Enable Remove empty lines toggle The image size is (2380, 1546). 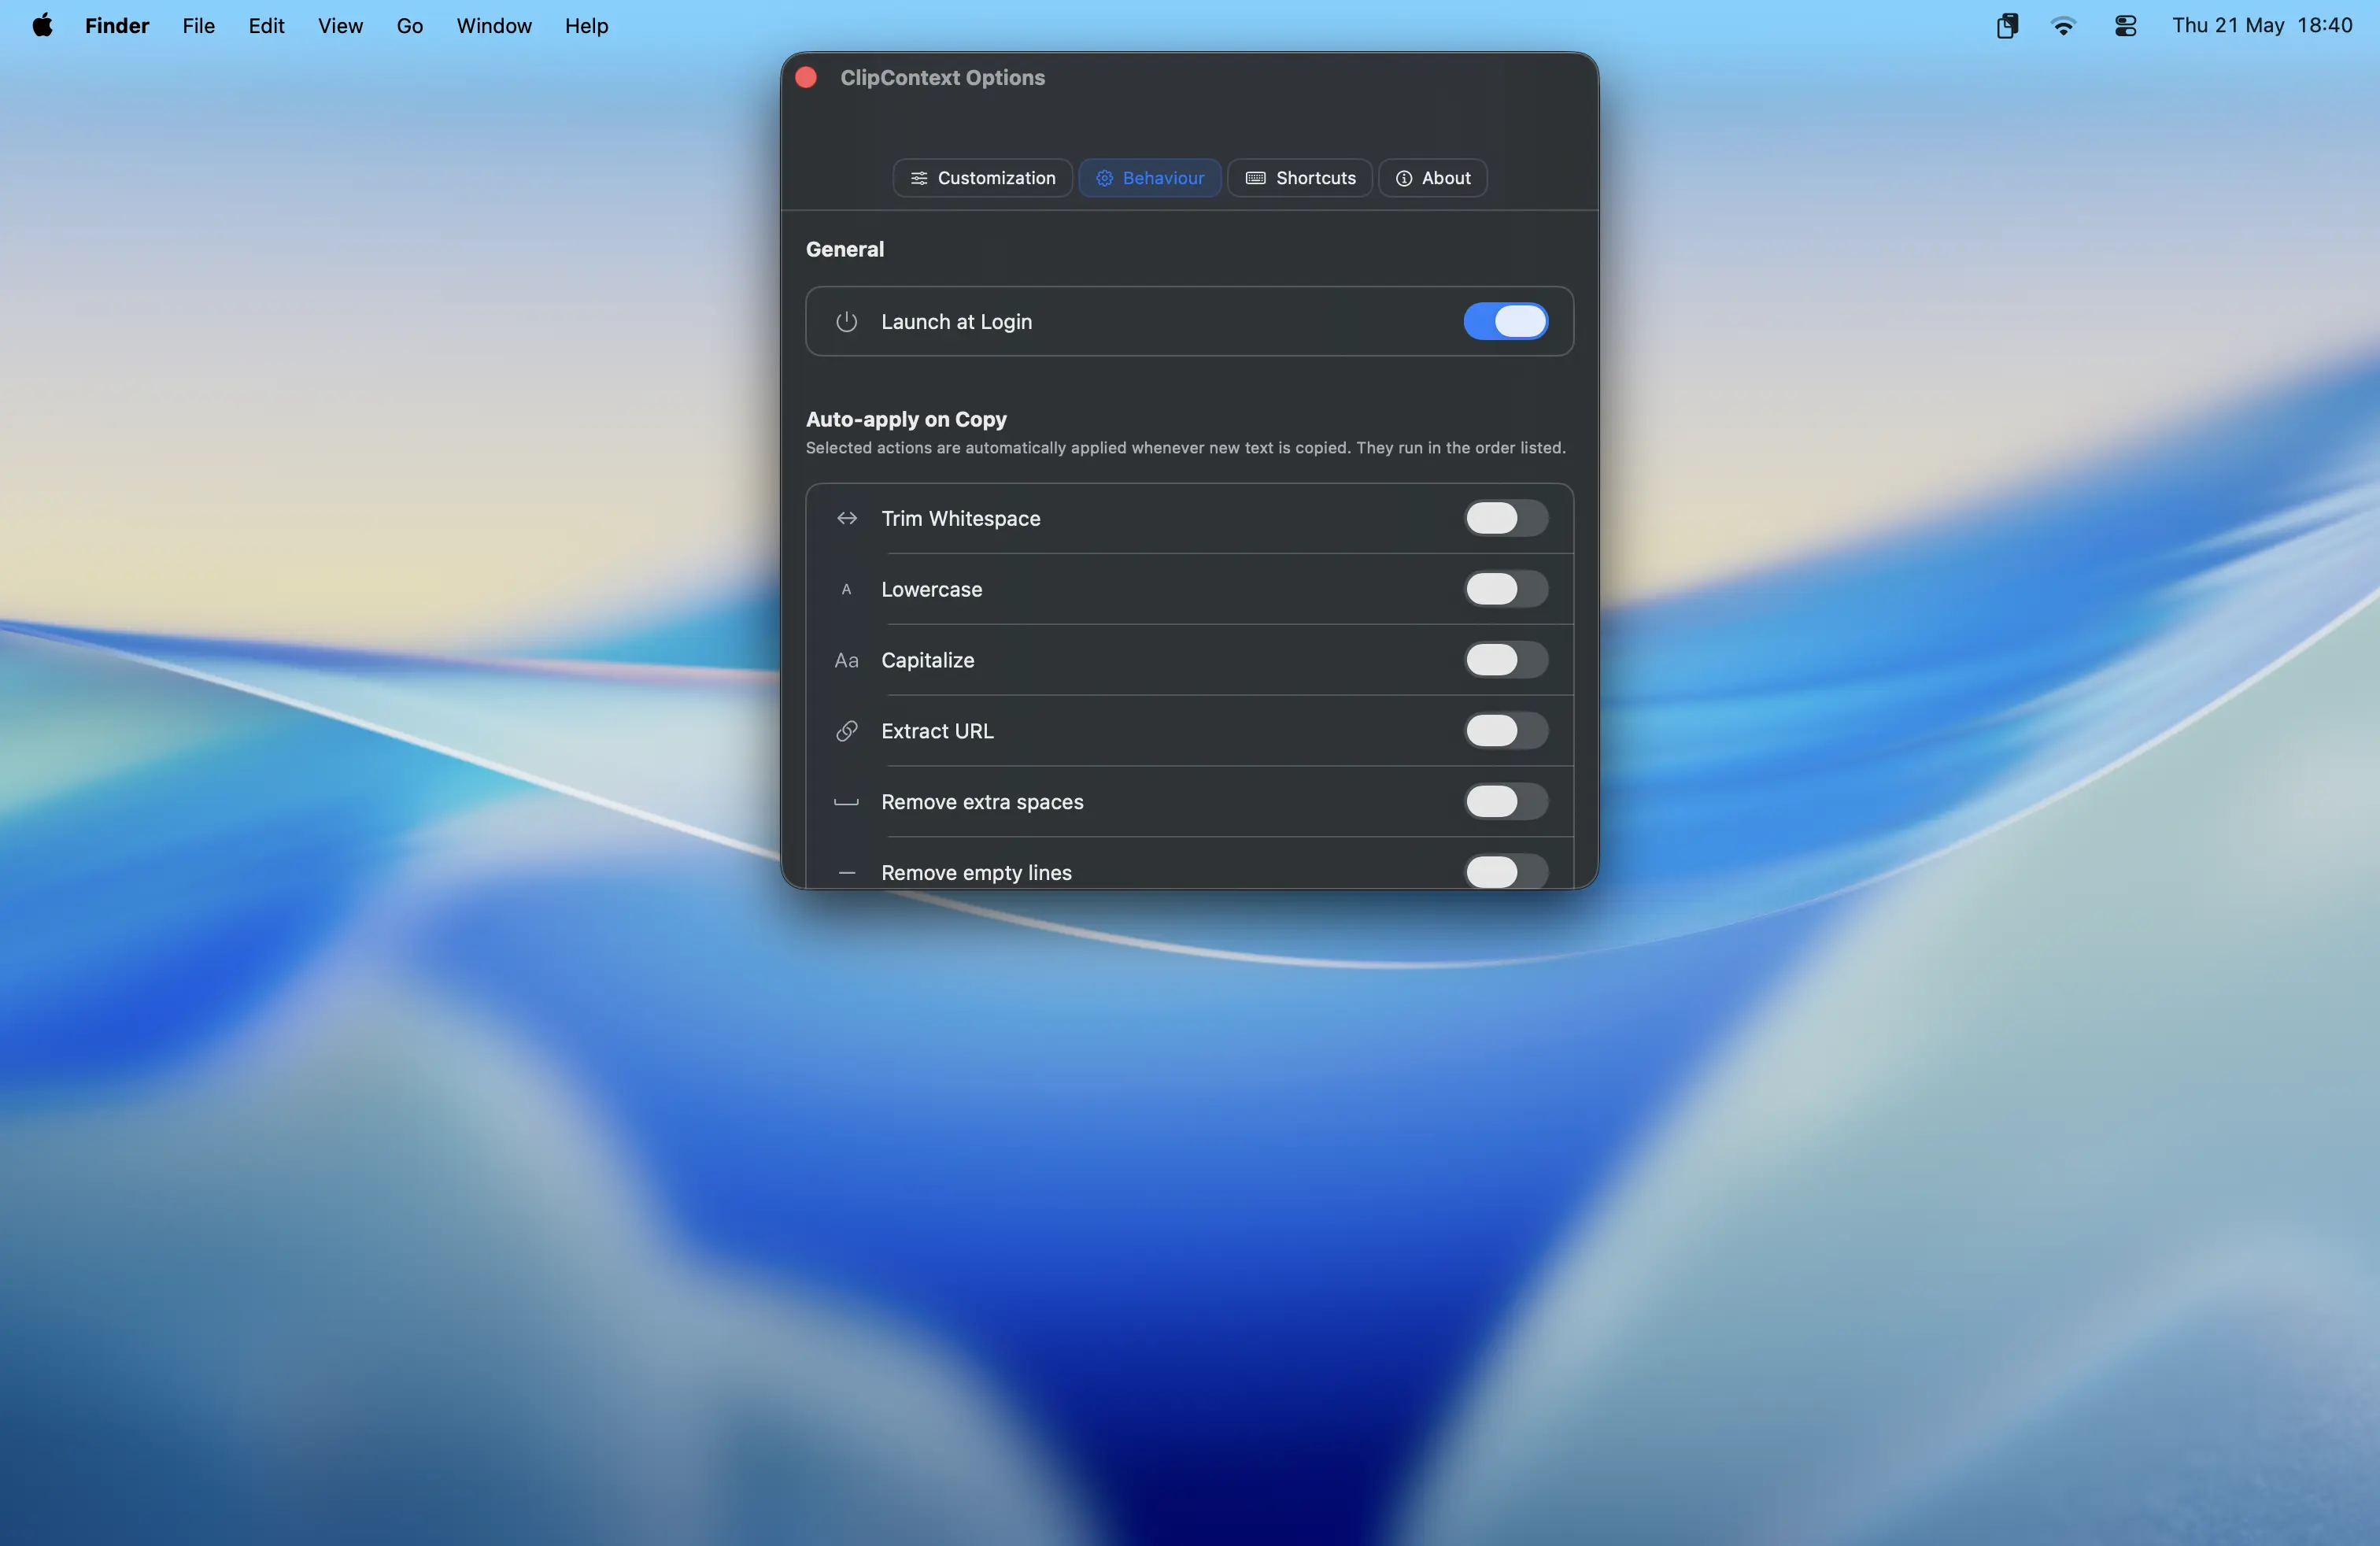coord(1505,872)
